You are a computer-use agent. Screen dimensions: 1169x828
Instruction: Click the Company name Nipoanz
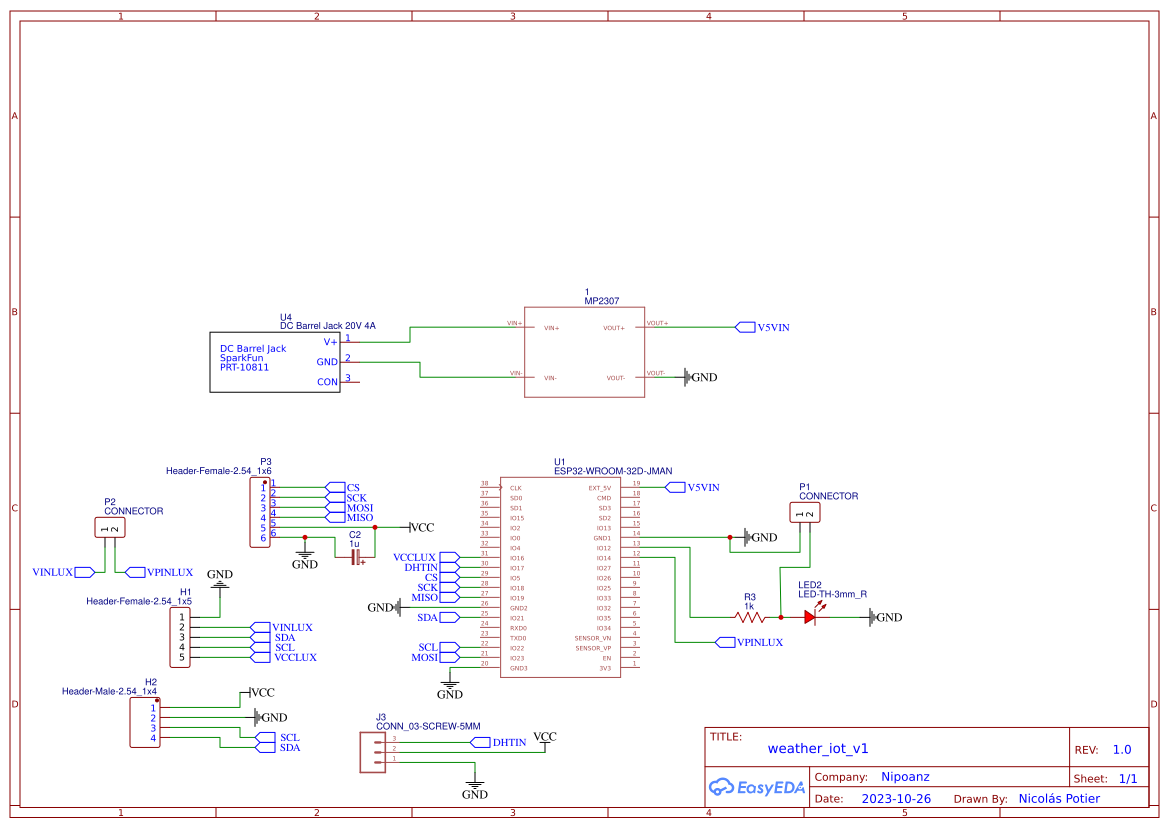tap(906, 776)
